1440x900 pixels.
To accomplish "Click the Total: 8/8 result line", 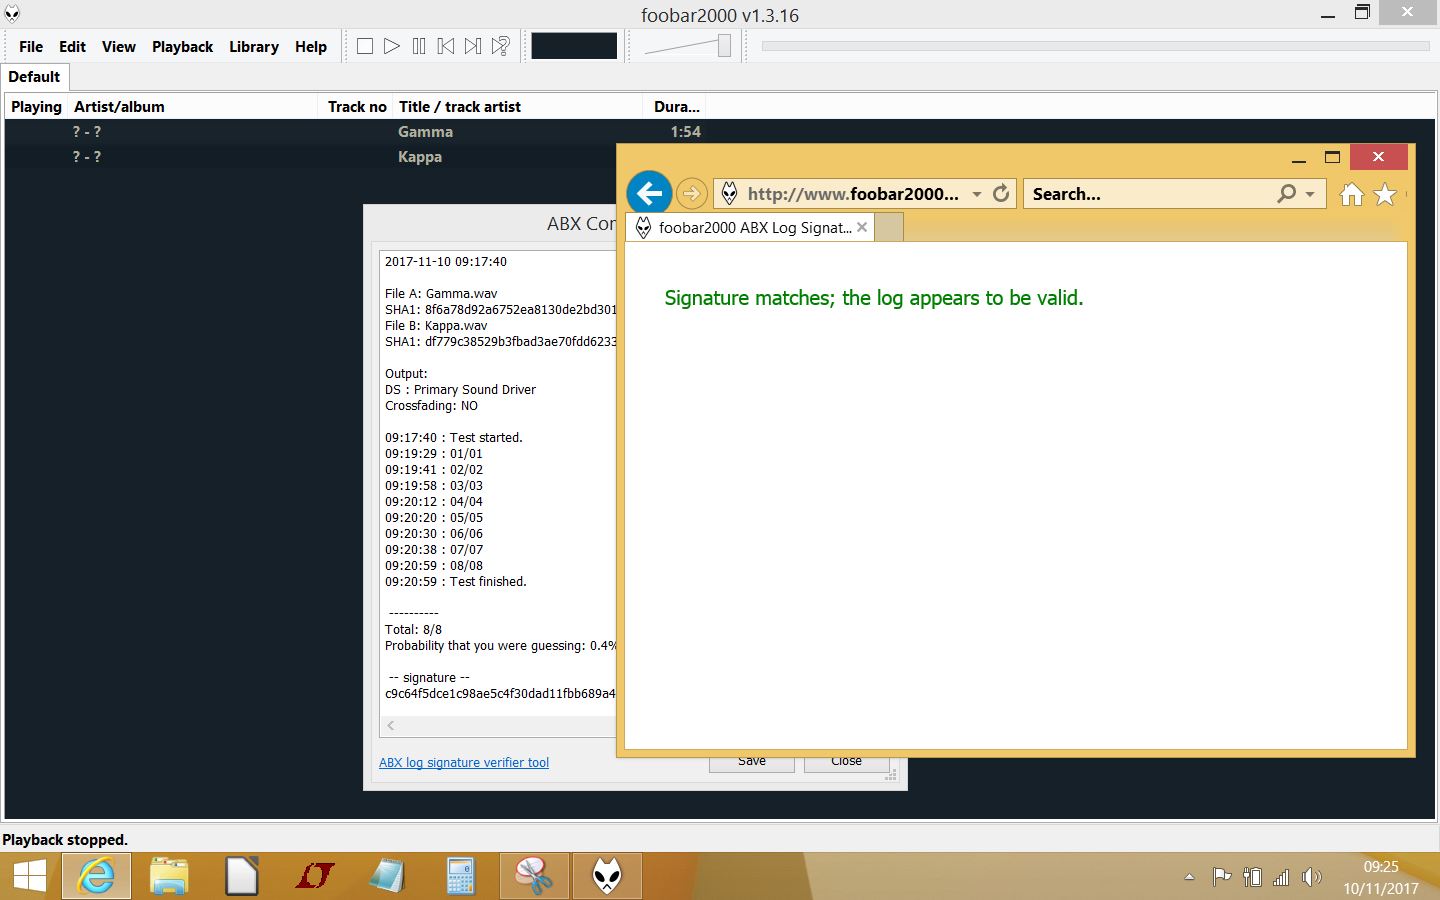I will 413,630.
